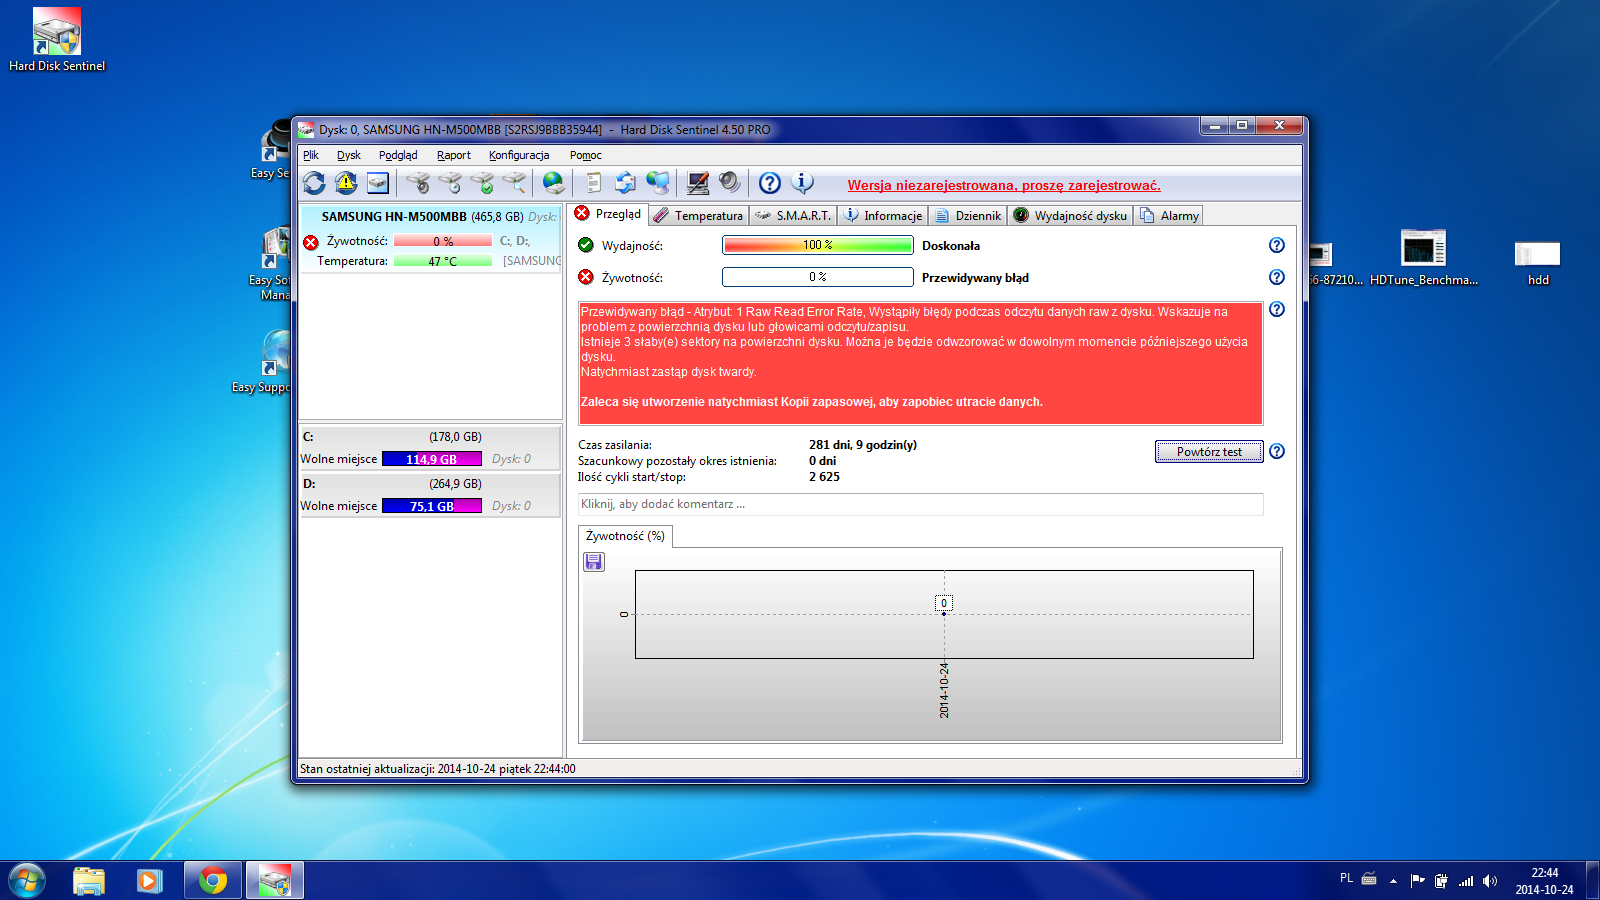
Task: Click the send report by email icon
Action: tap(626, 183)
